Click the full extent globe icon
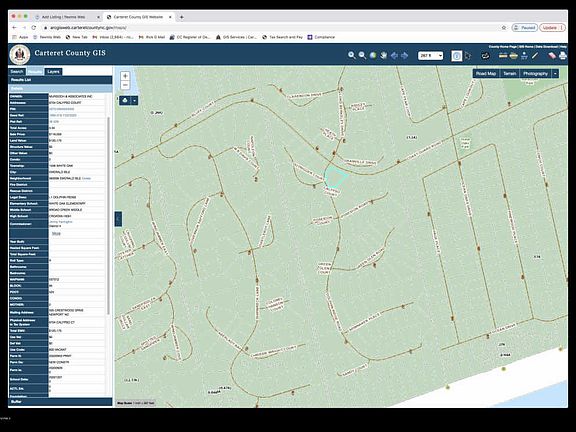 coord(373,55)
